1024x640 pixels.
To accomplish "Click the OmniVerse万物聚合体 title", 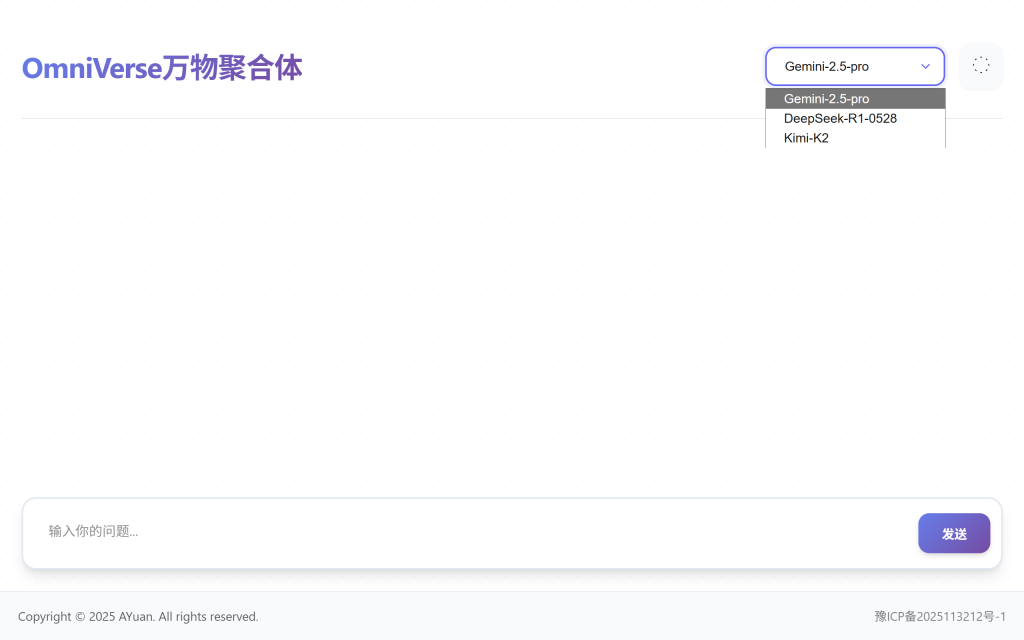I will pos(162,68).
